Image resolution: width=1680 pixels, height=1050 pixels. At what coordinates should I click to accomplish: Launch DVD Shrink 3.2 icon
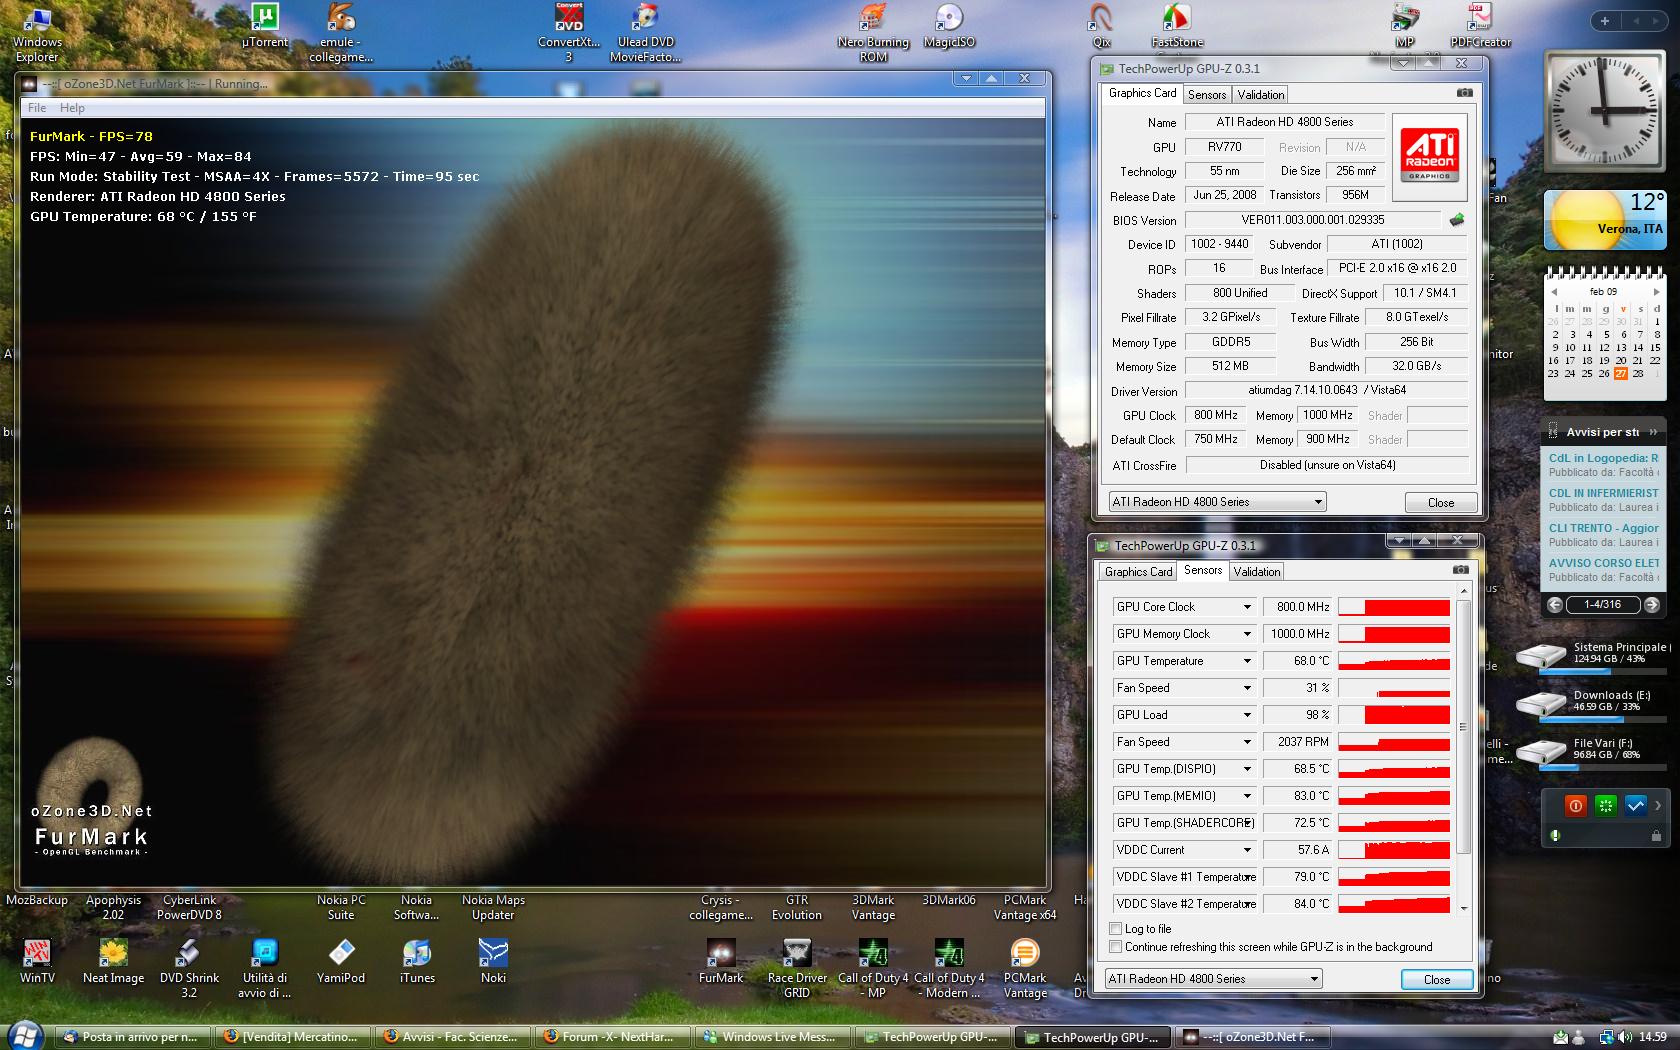pos(189,968)
